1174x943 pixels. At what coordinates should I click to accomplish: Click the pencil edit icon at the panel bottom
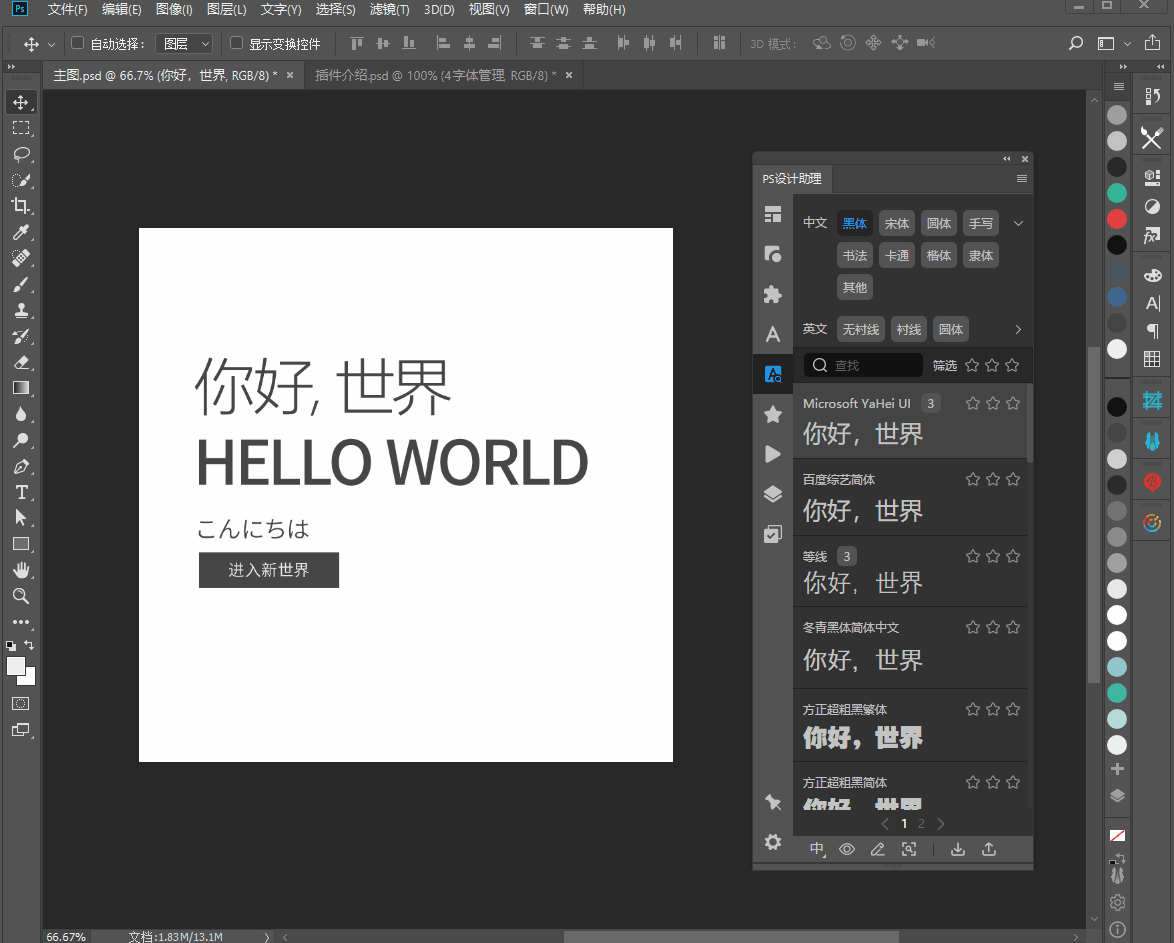(x=878, y=849)
